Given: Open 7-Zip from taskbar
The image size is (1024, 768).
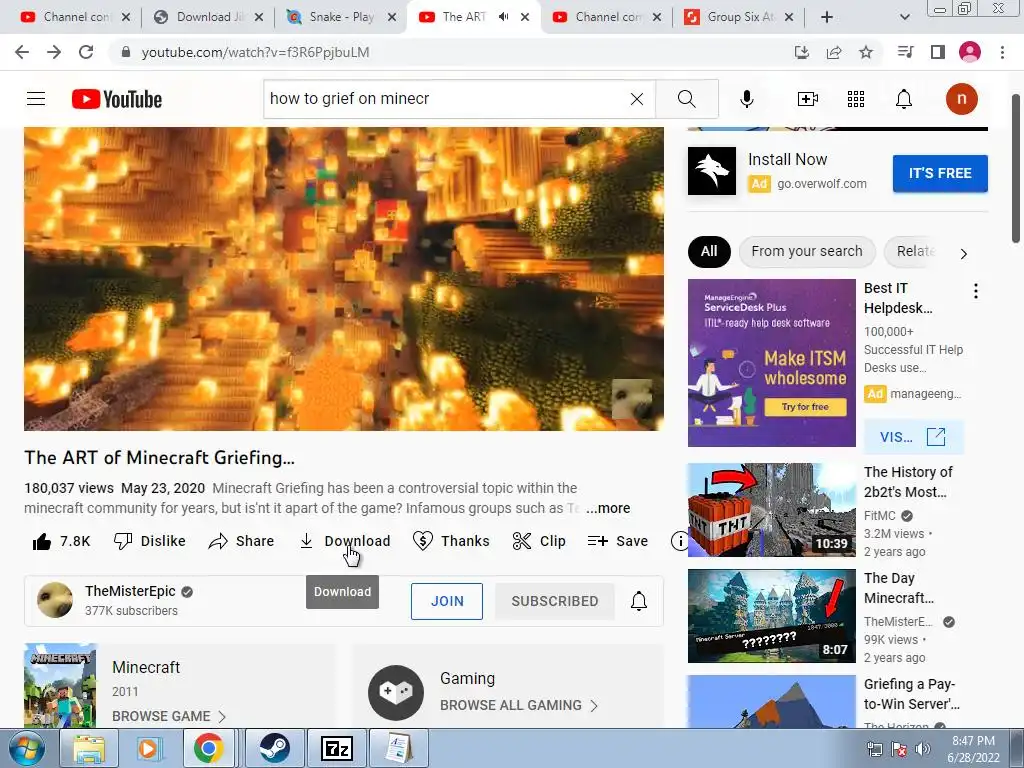Looking at the screenshot, I should [x=336, y=748].
